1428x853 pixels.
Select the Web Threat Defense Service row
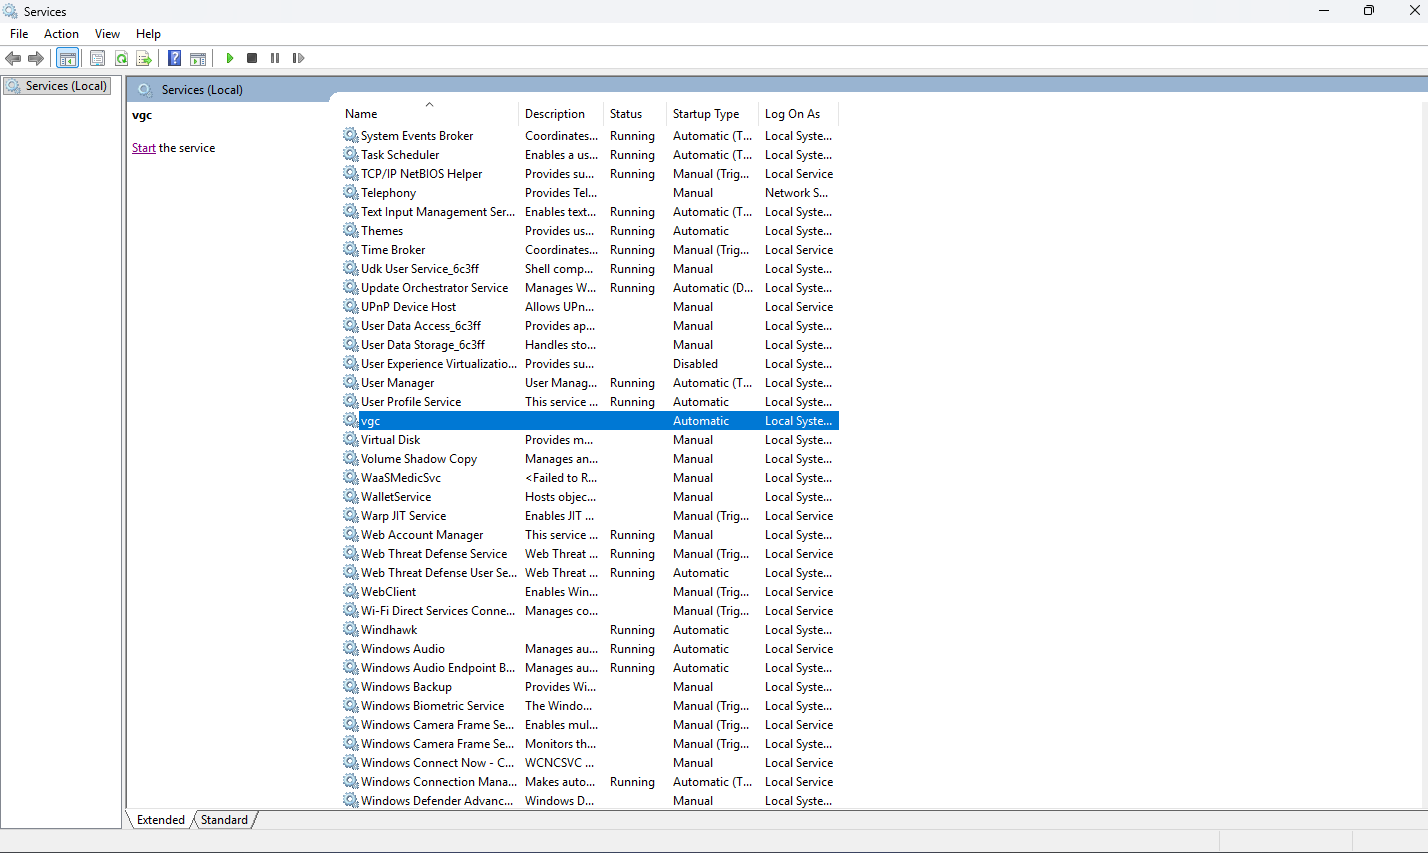pyautogui.click(x=590, y=554)
